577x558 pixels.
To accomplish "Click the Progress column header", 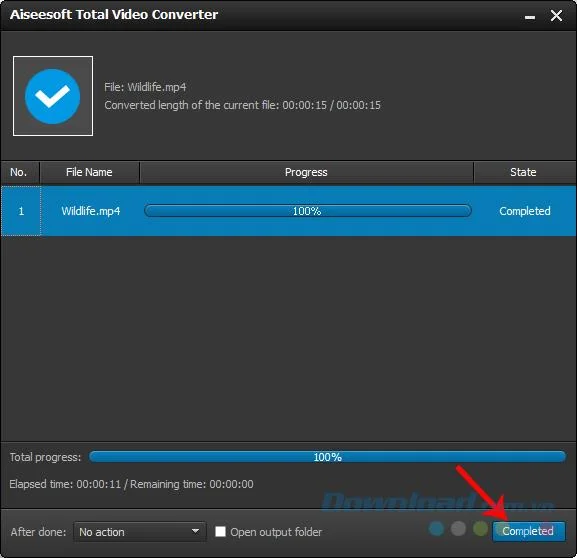I will pos(306,172).
